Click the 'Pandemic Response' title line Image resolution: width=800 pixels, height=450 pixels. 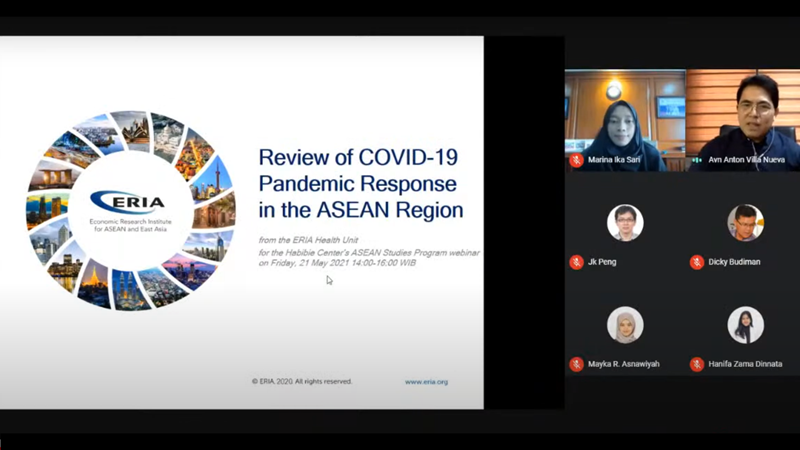click(358, 184)
